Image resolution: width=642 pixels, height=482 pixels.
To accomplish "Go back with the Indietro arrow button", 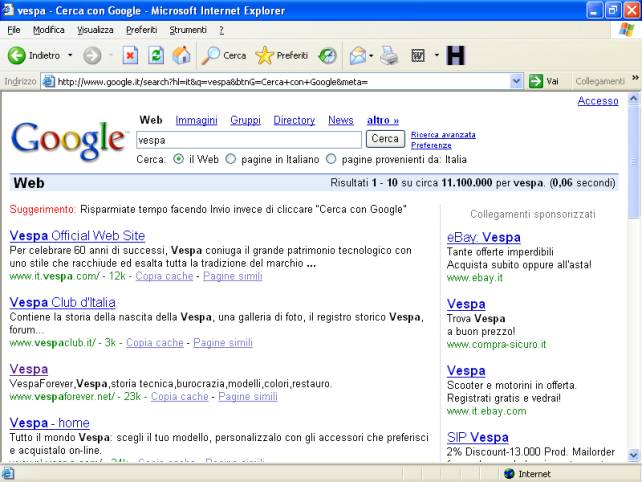I will click(34, 55).
